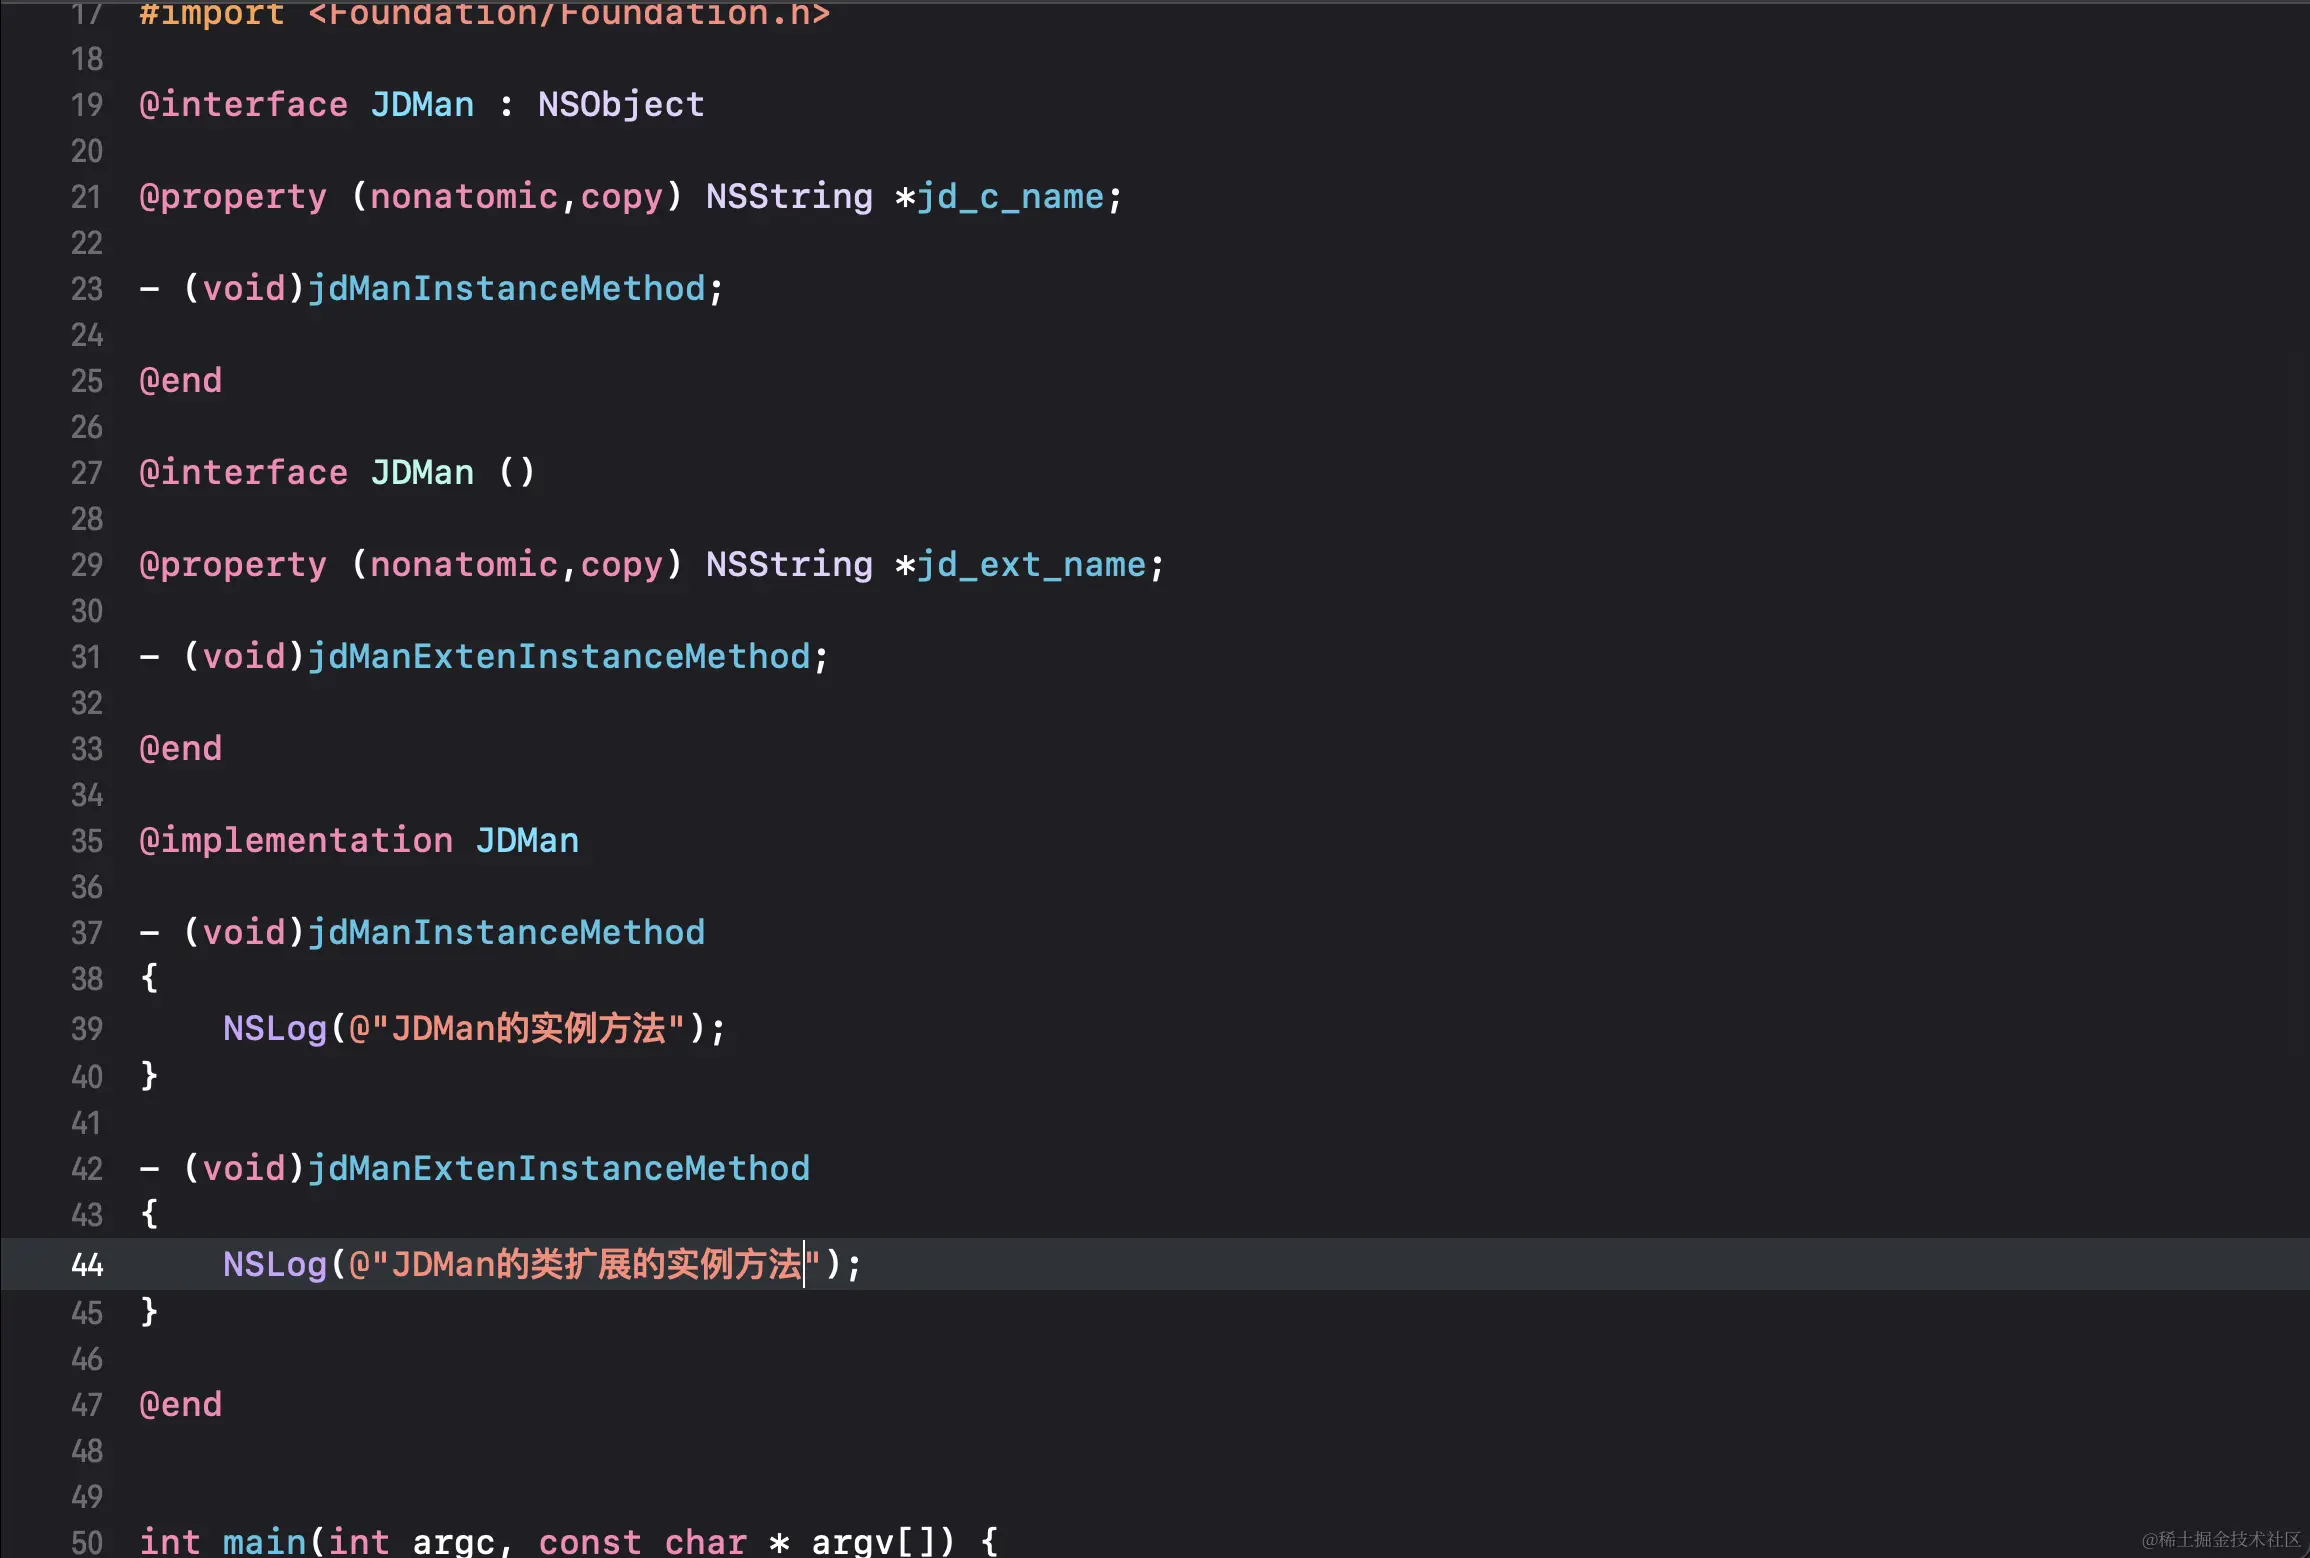Viewport: 2310px width, 1558px height.
Task: Click the @end keyword on line 47
Action: point(181,1405)
